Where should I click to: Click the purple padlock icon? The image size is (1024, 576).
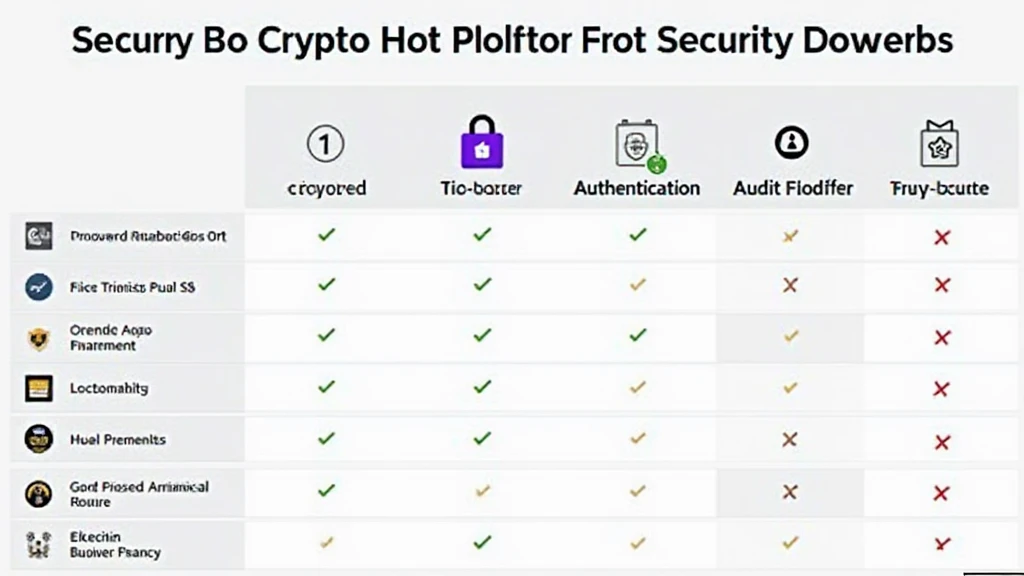point(482,142)
